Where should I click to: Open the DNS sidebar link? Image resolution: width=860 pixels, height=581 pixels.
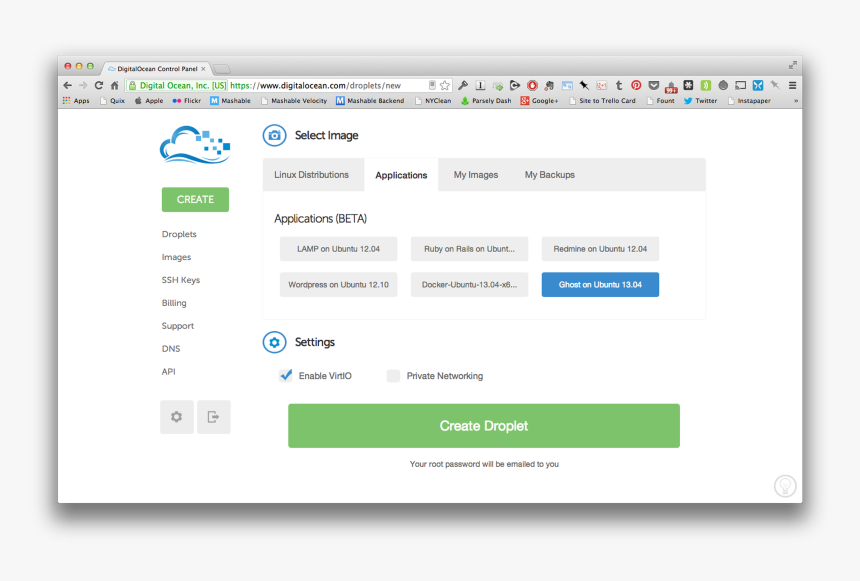171,349
